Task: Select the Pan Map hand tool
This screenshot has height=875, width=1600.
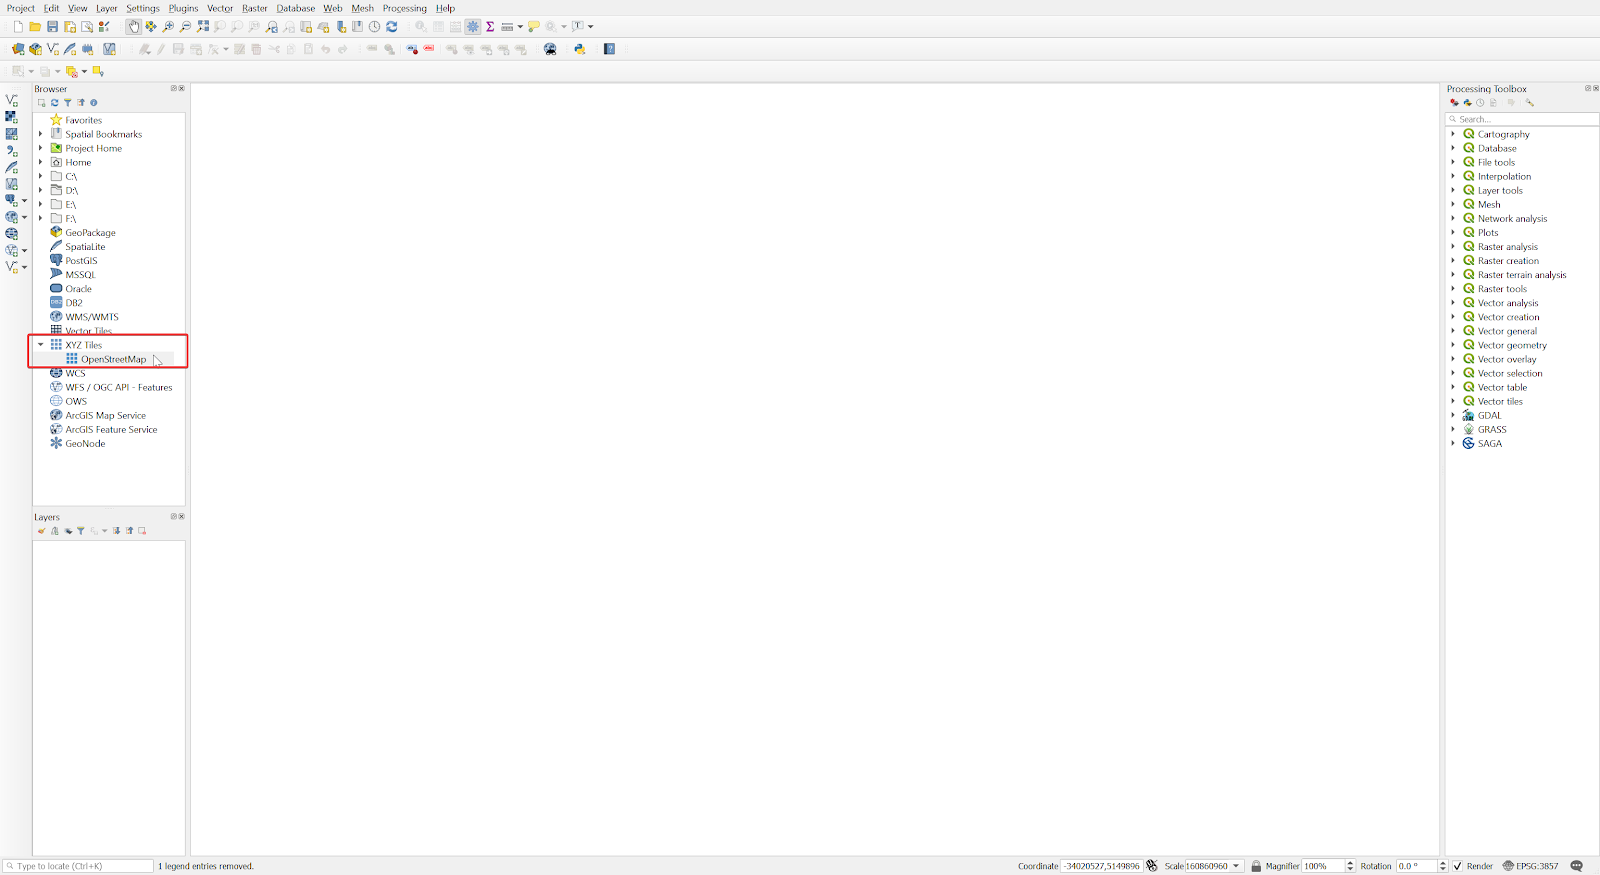Action: (133, 27)
